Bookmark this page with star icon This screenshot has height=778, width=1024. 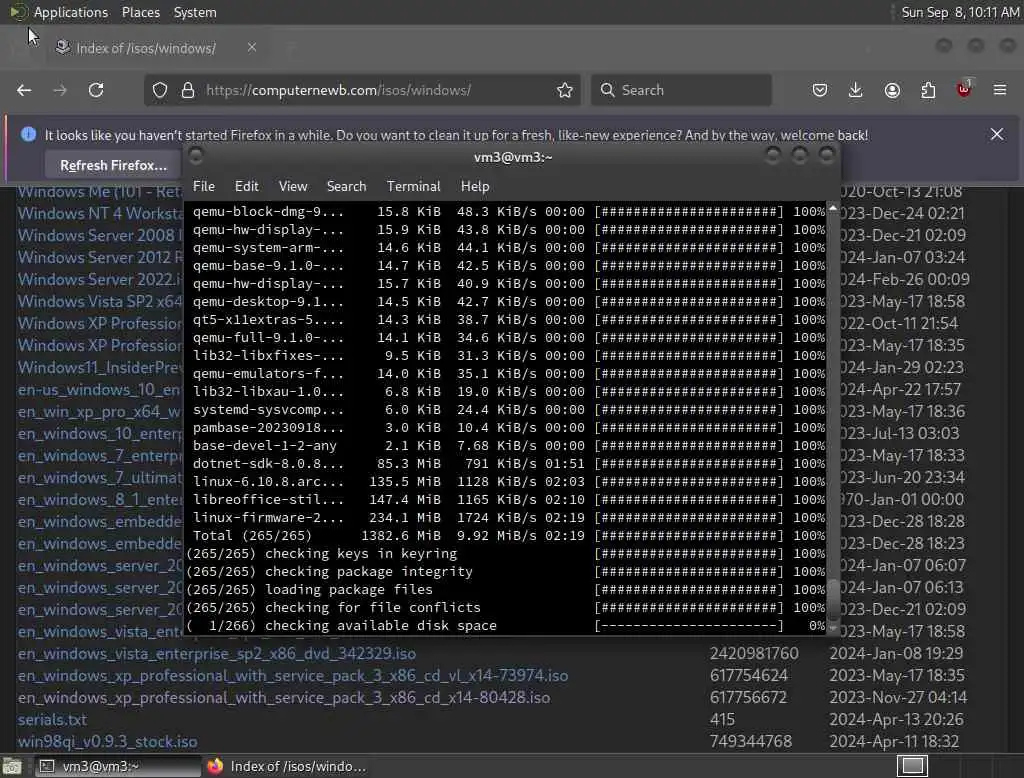(x=565, y=90)
